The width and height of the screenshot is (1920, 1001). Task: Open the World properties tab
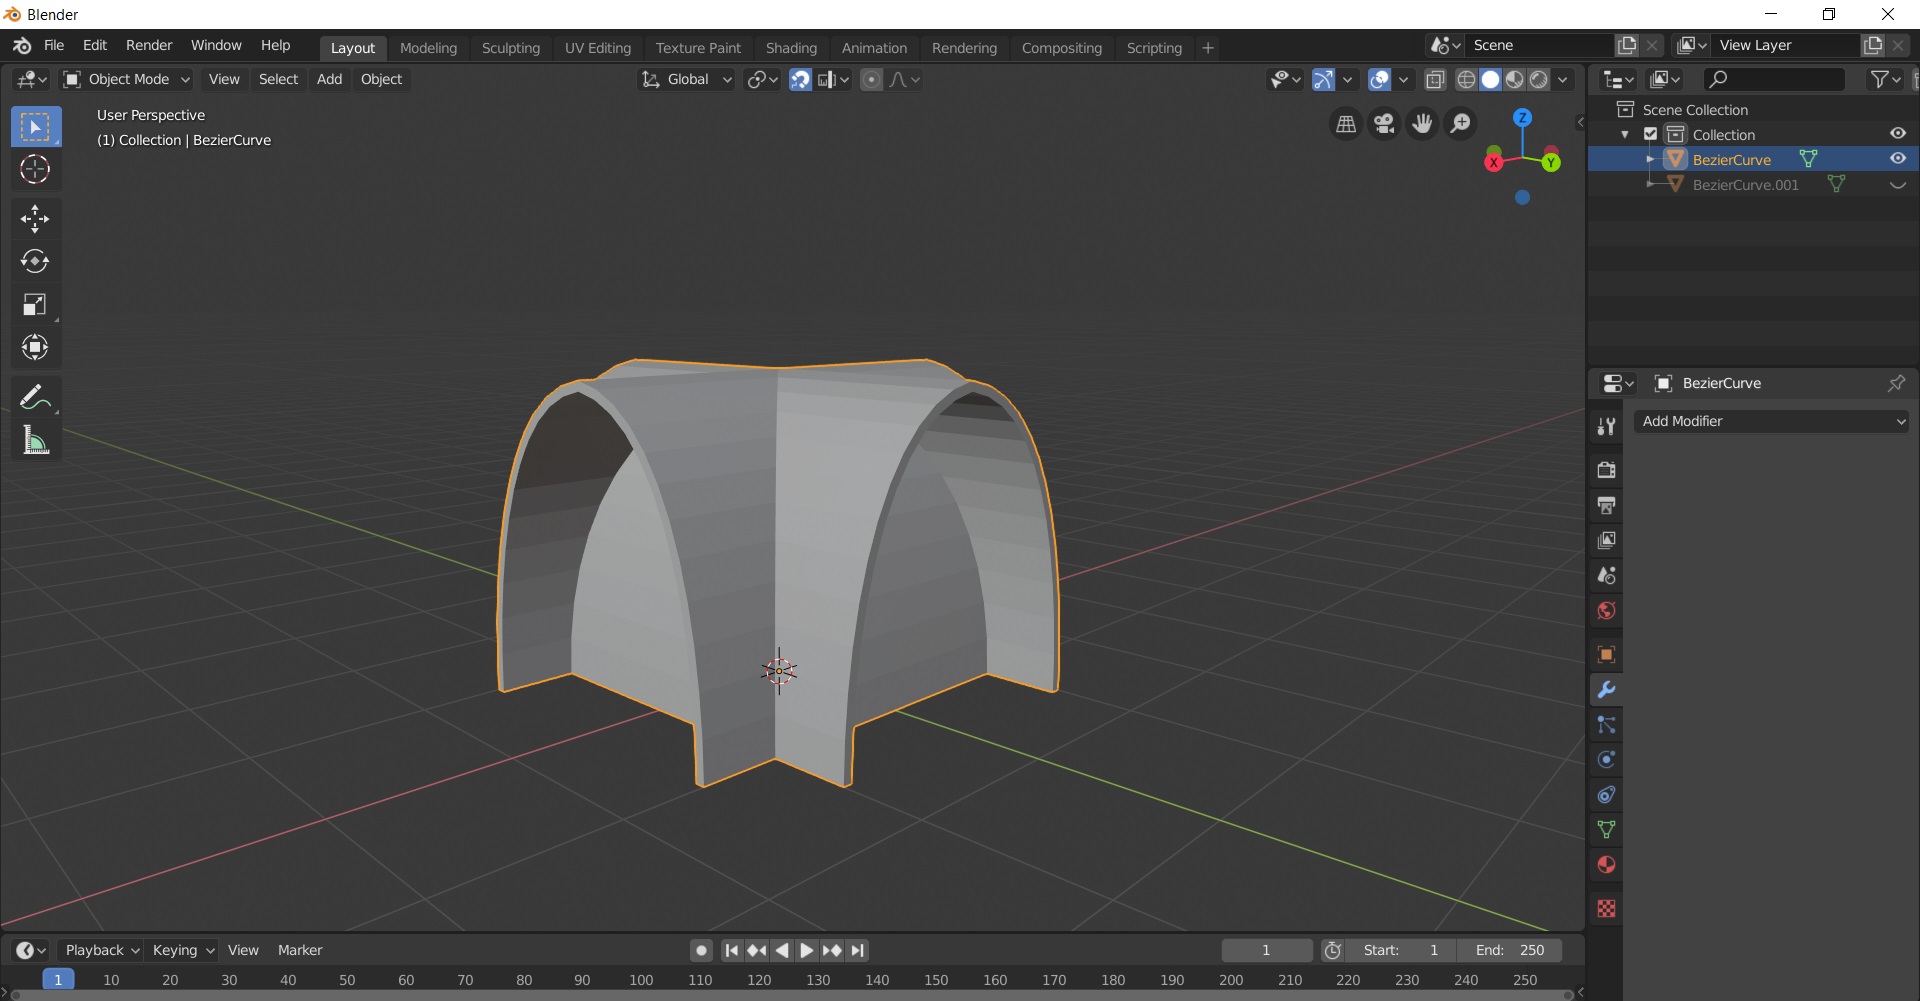pyautogui.click(x=1606, y=610)
